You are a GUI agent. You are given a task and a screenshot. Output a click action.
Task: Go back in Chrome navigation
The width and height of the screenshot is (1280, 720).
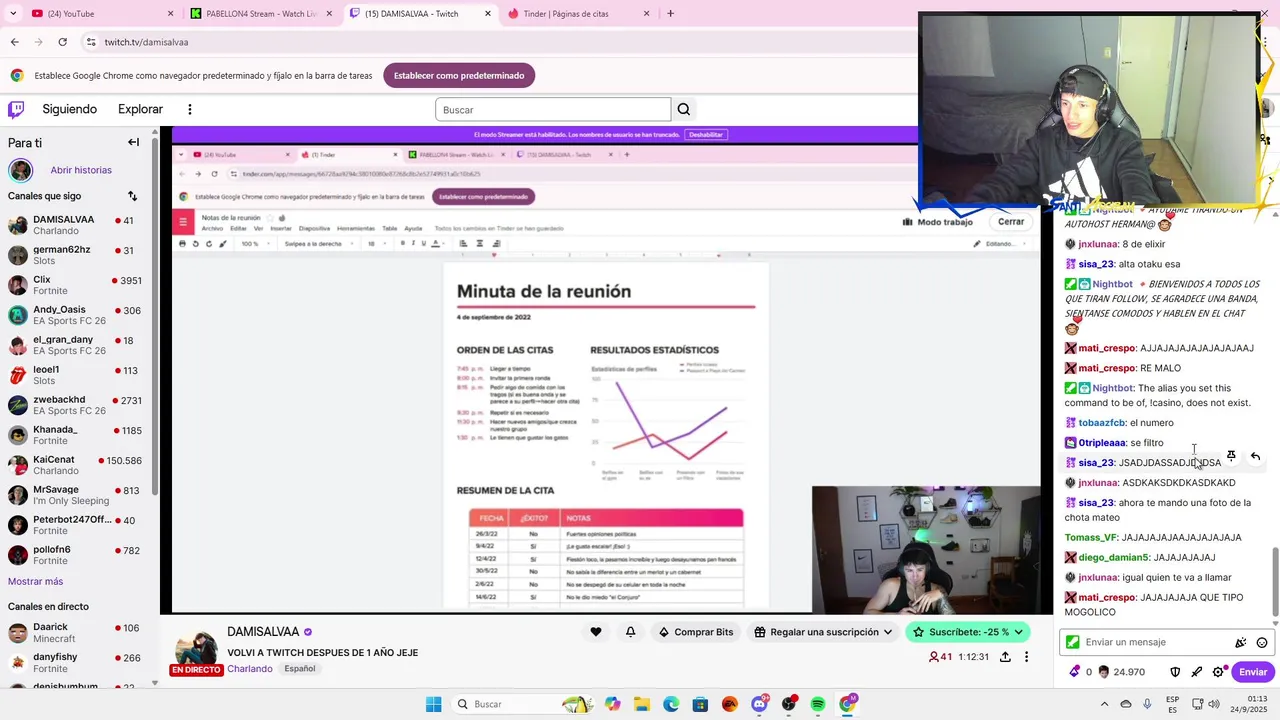click(14, 42)
